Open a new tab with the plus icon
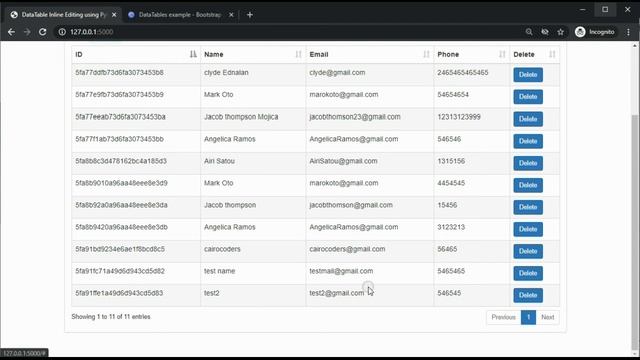 click(250, 15)
